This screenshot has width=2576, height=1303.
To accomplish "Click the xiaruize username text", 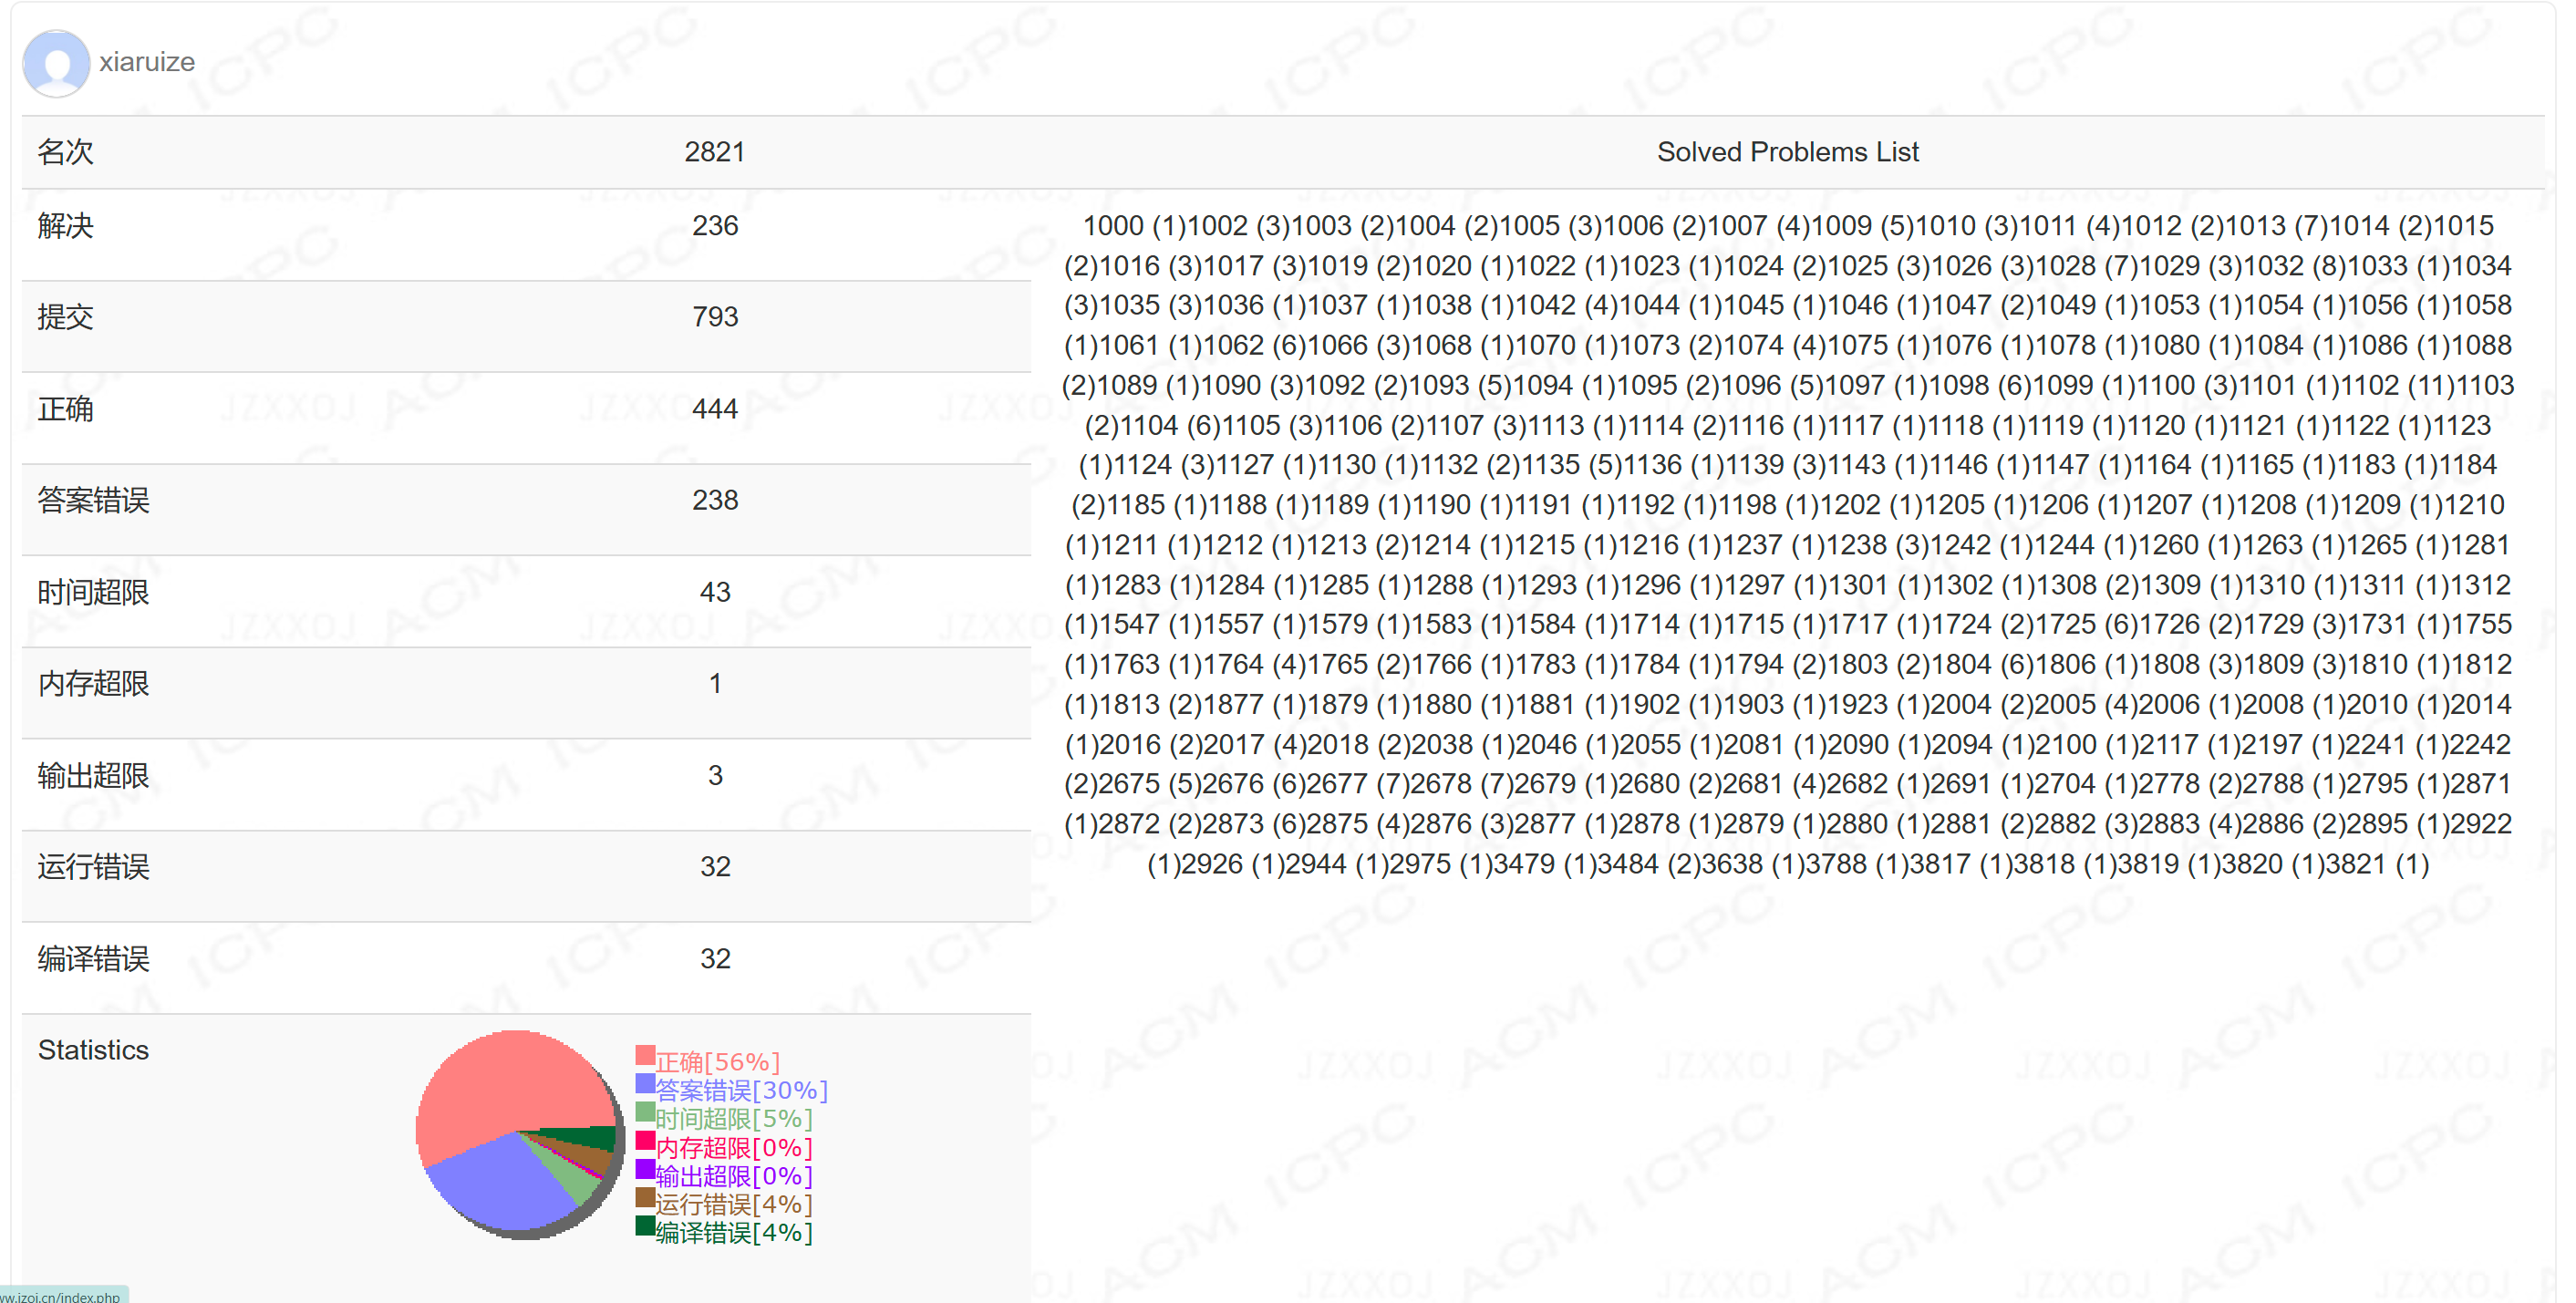I will coord(147,62).
